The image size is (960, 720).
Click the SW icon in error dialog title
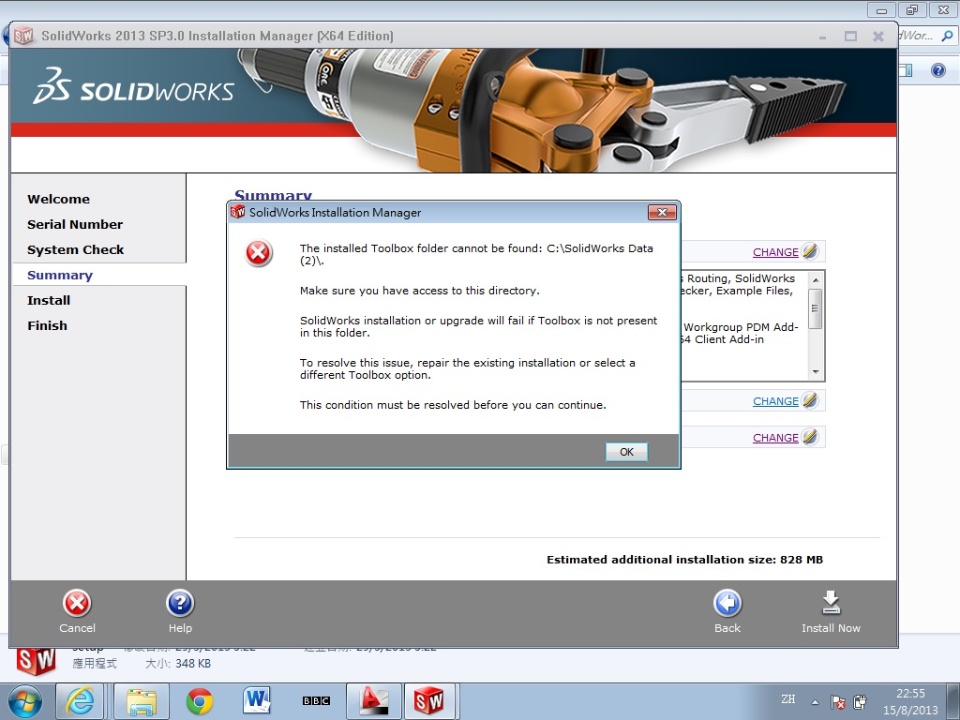(238, 212)
